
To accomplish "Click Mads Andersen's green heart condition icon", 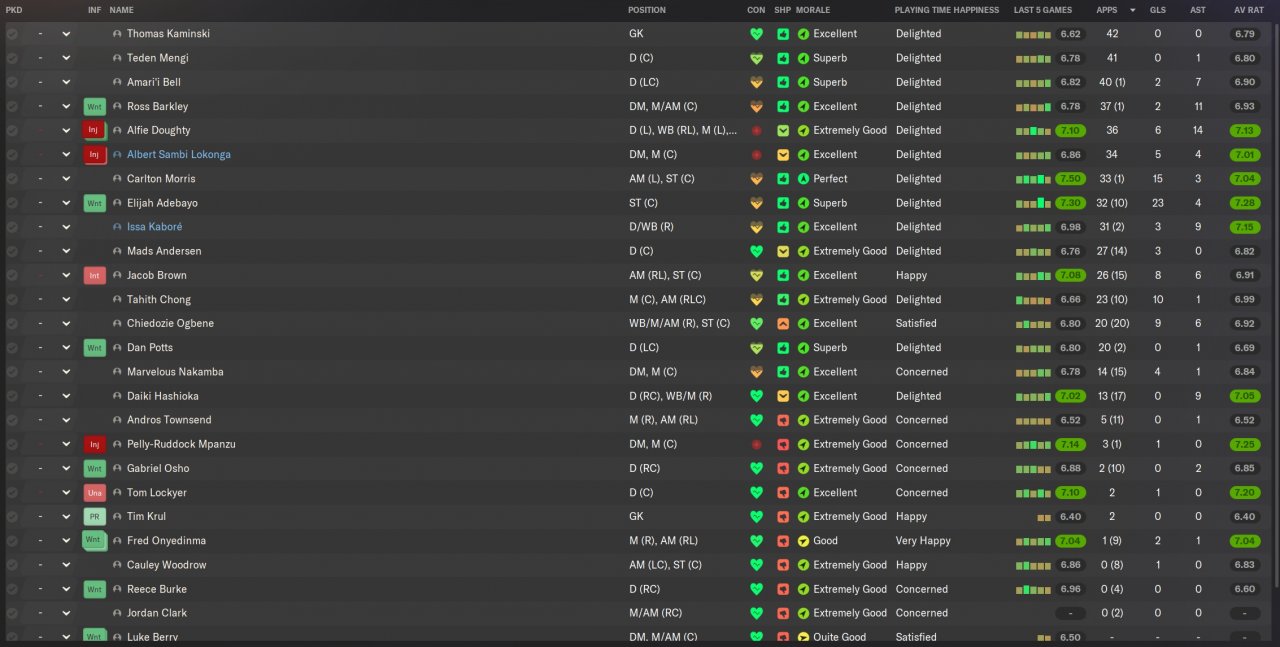I will click(x=756, y=251).
